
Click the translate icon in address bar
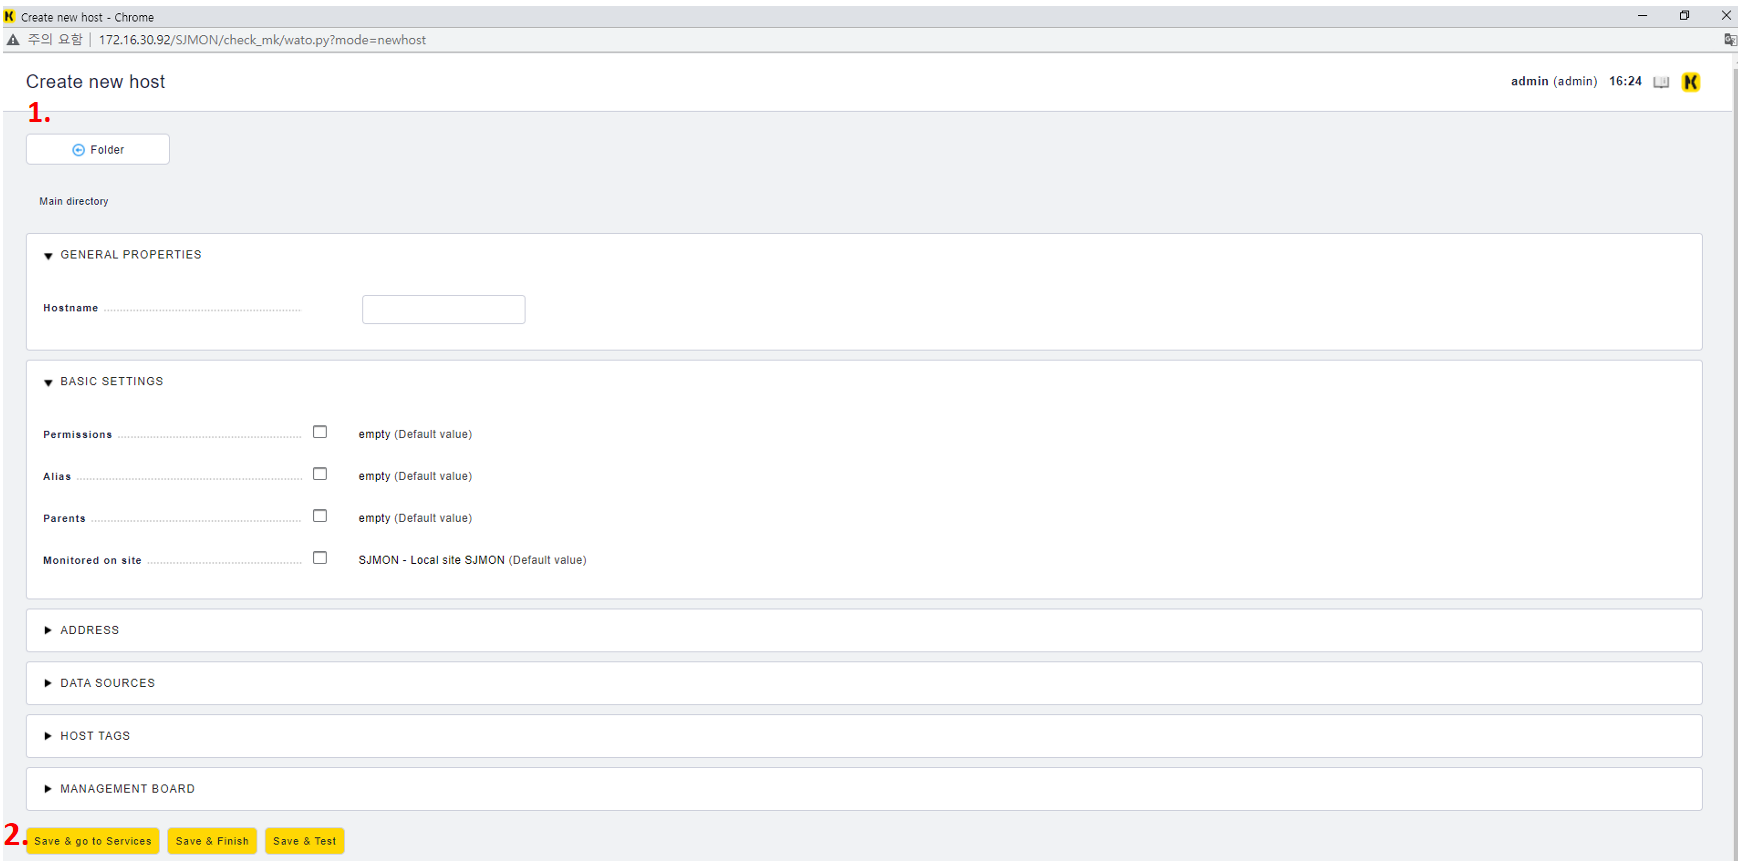click(1729, 40)
